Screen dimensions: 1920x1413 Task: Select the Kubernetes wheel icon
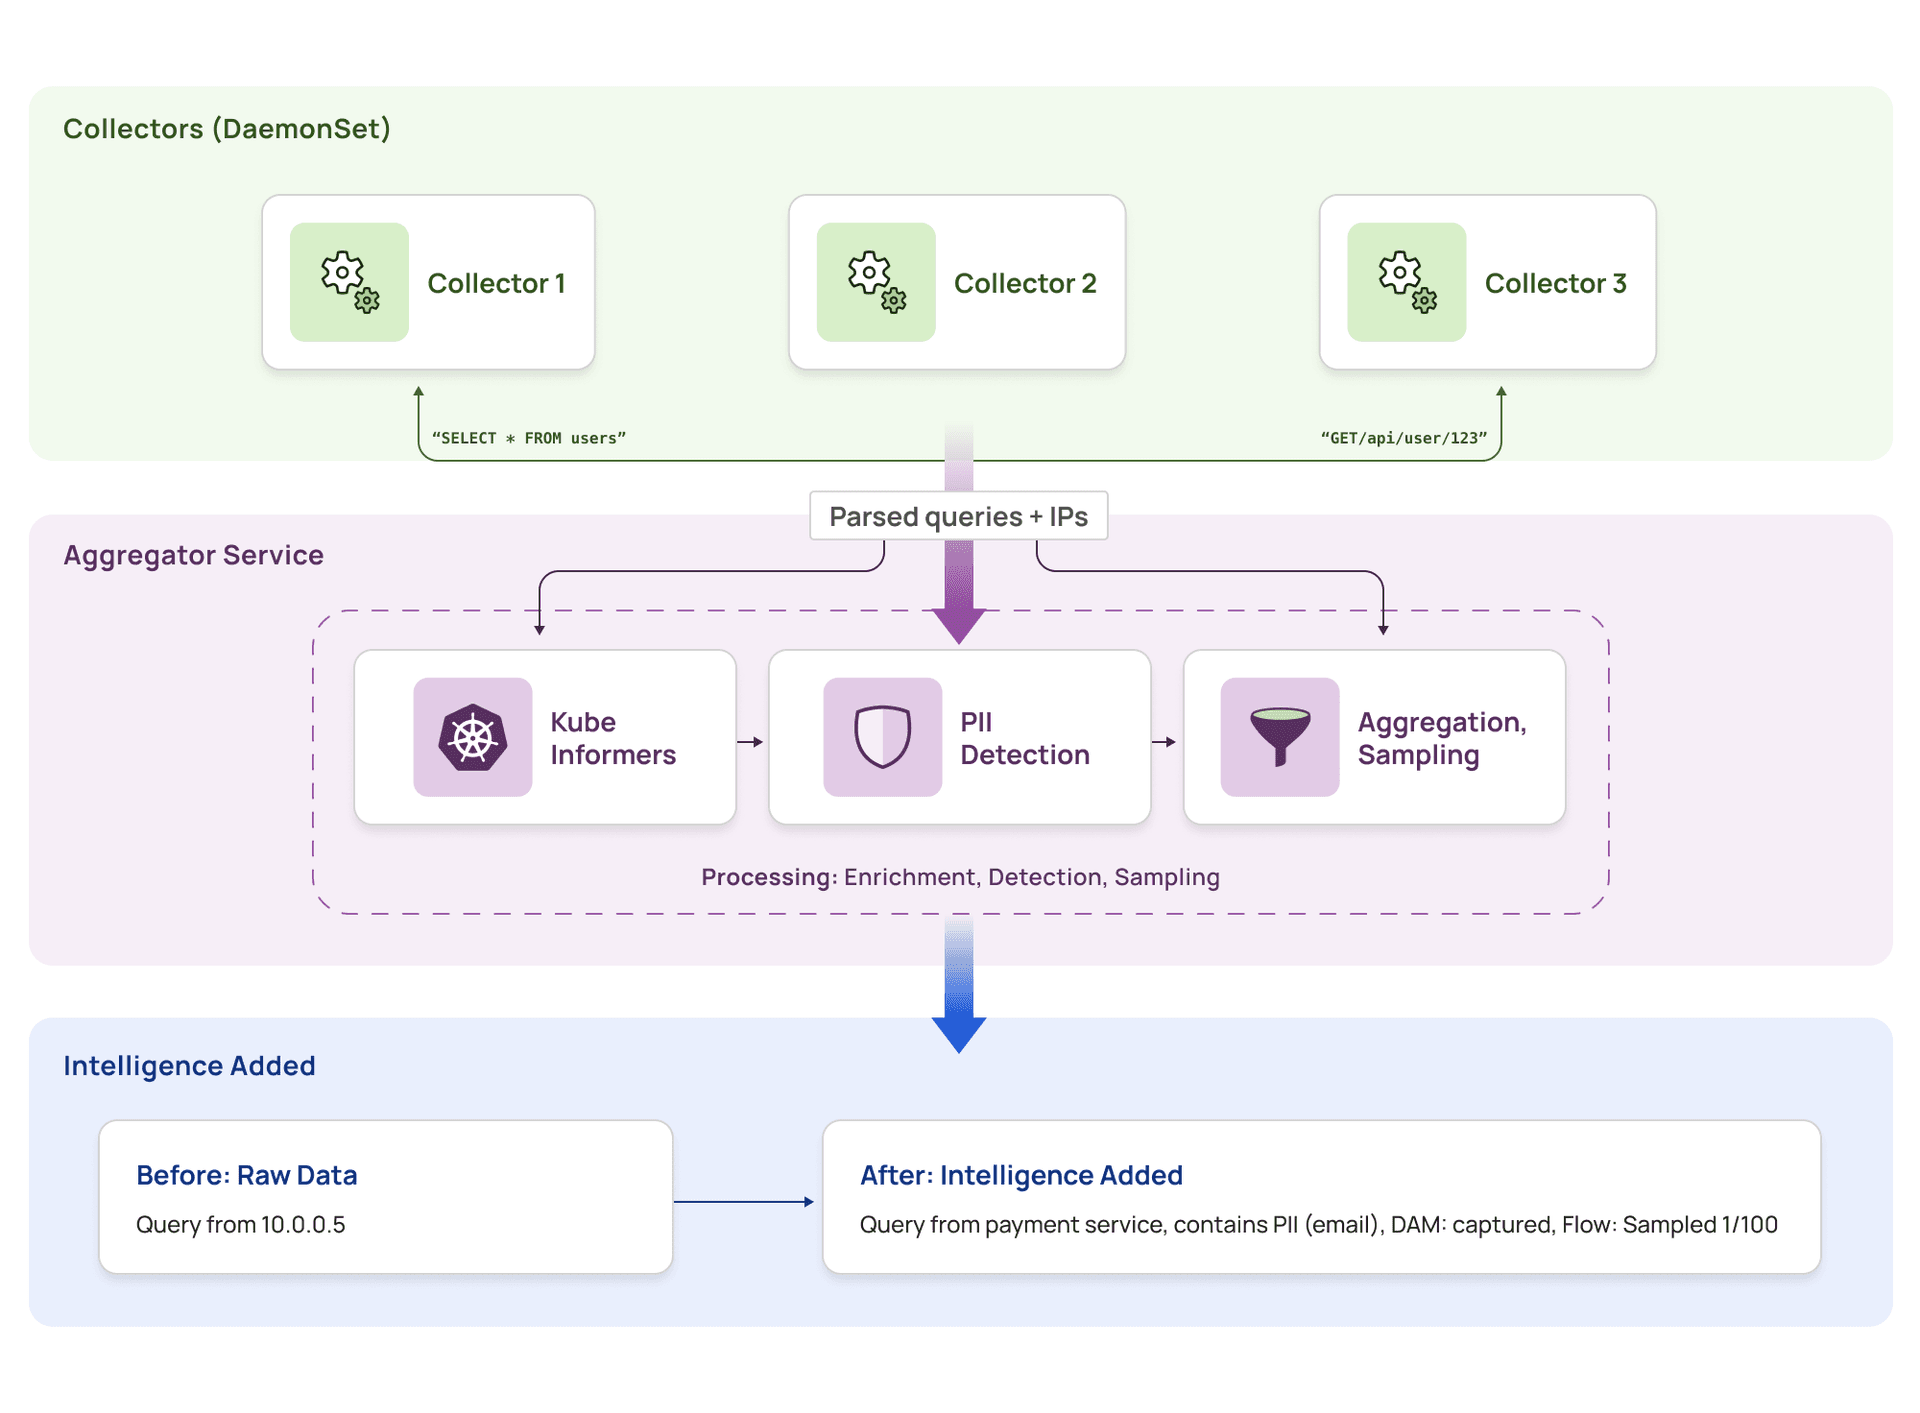472,737
